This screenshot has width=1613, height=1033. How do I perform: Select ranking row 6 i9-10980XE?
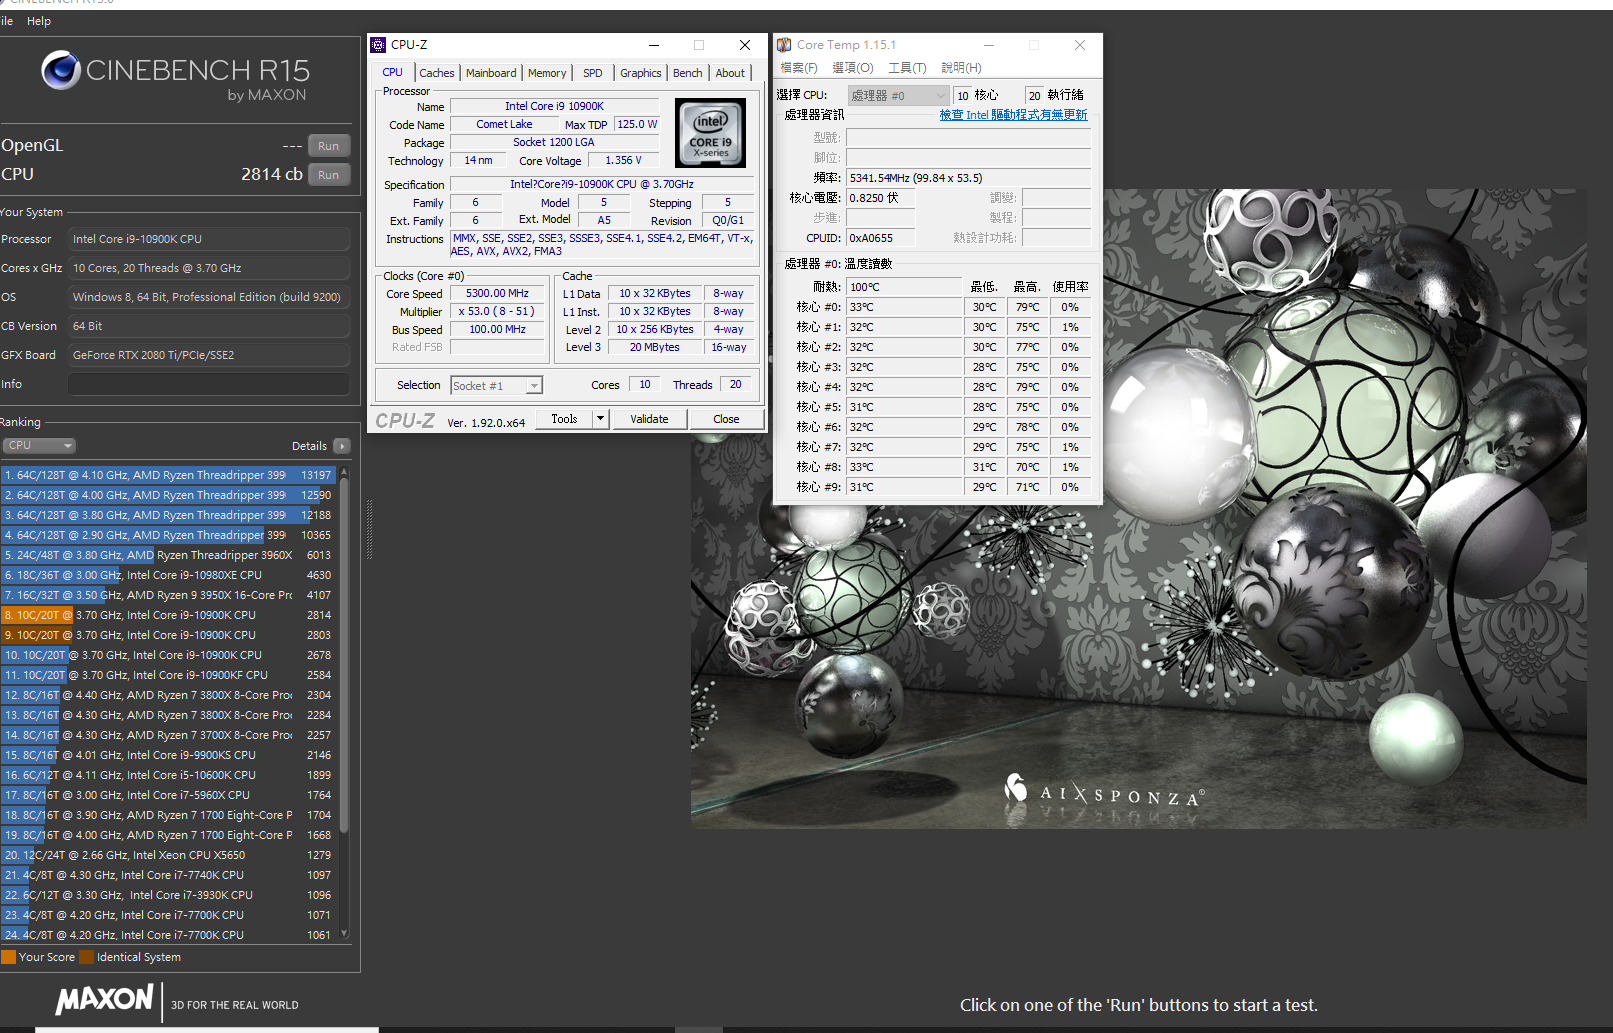168,575
